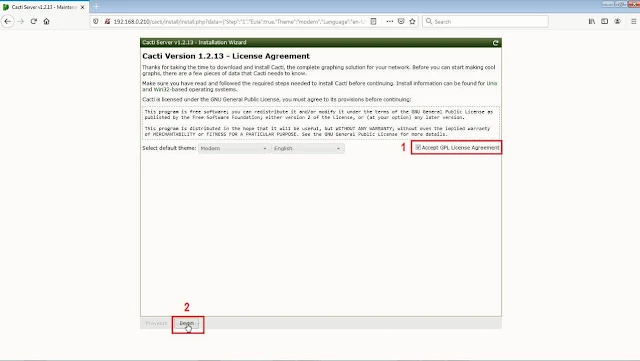Open page actions three-dot menu
The image size is (640, 361).
389,21
